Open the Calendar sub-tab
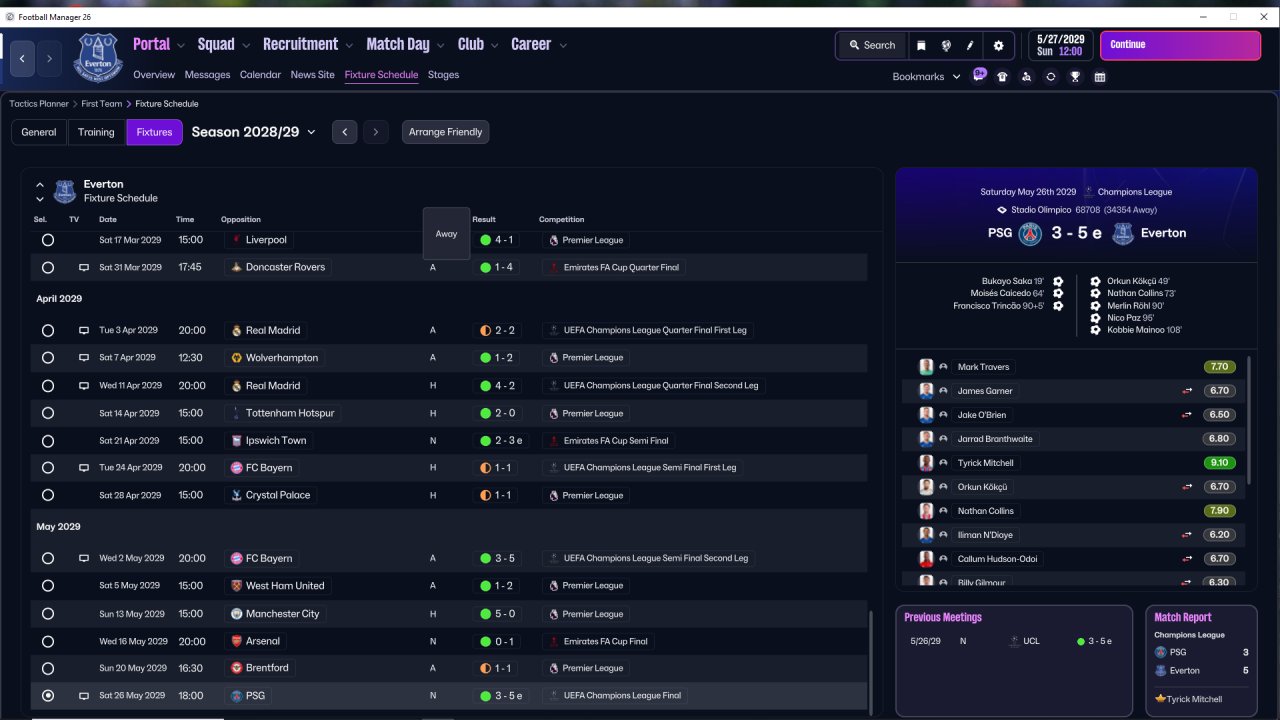The image size is (1280, 720). click(x=261, y=75)
